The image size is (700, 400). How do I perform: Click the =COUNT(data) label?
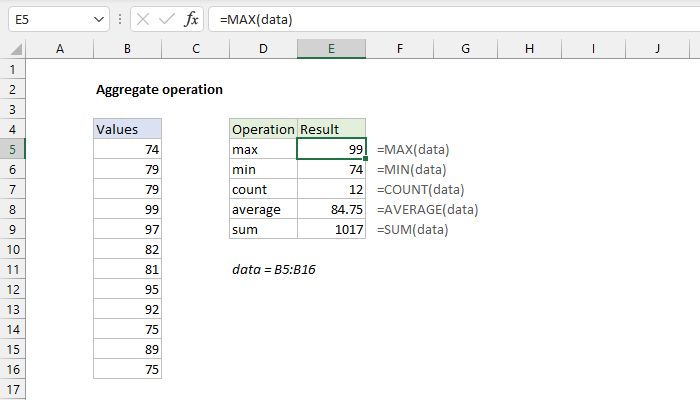pos(421,190)
